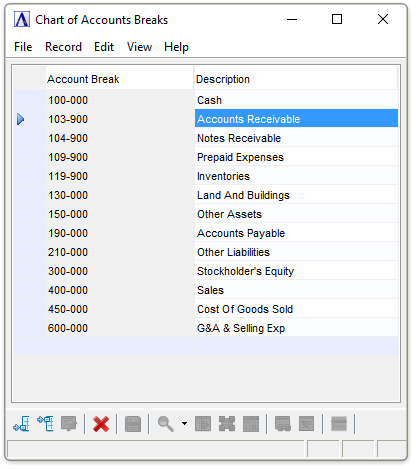Viewport: 416px width, 469px height.
Task: Click the Account Break column header
Action: (119, 79)
